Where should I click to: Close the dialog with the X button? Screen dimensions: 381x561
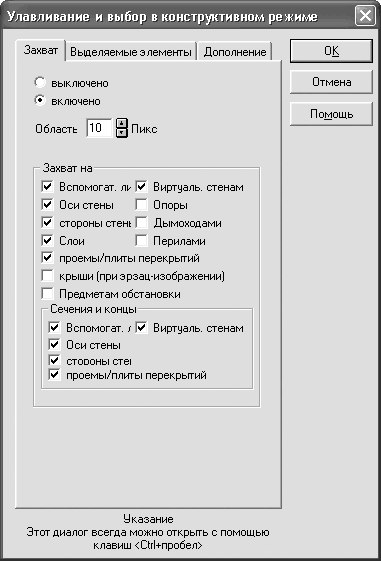[x=365, y=16]
